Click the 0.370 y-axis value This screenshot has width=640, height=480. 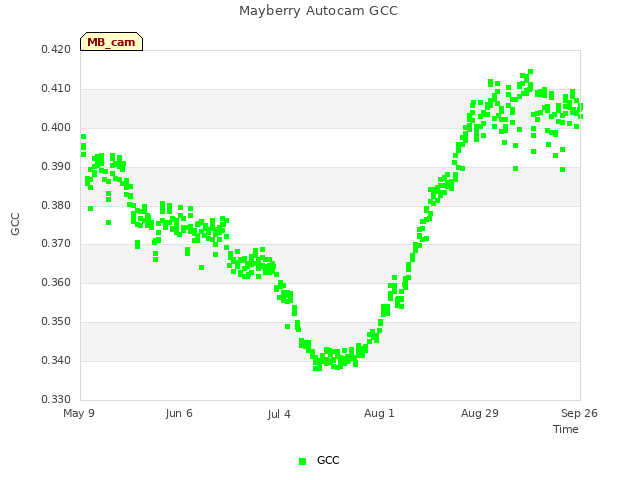56,244
